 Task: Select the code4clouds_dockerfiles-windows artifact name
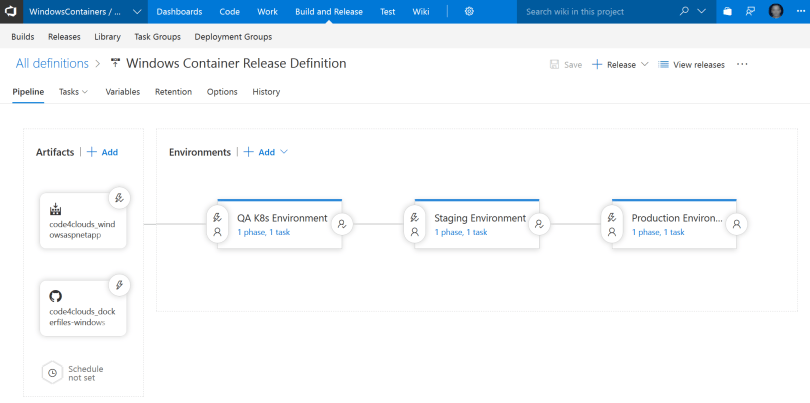pos(82,317)
